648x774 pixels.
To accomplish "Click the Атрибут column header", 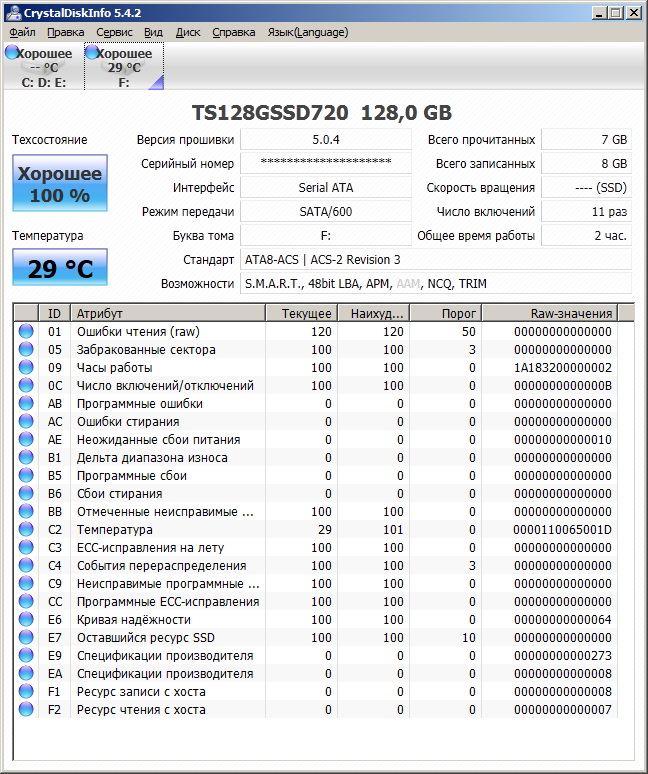I will (x=166, y=313).
